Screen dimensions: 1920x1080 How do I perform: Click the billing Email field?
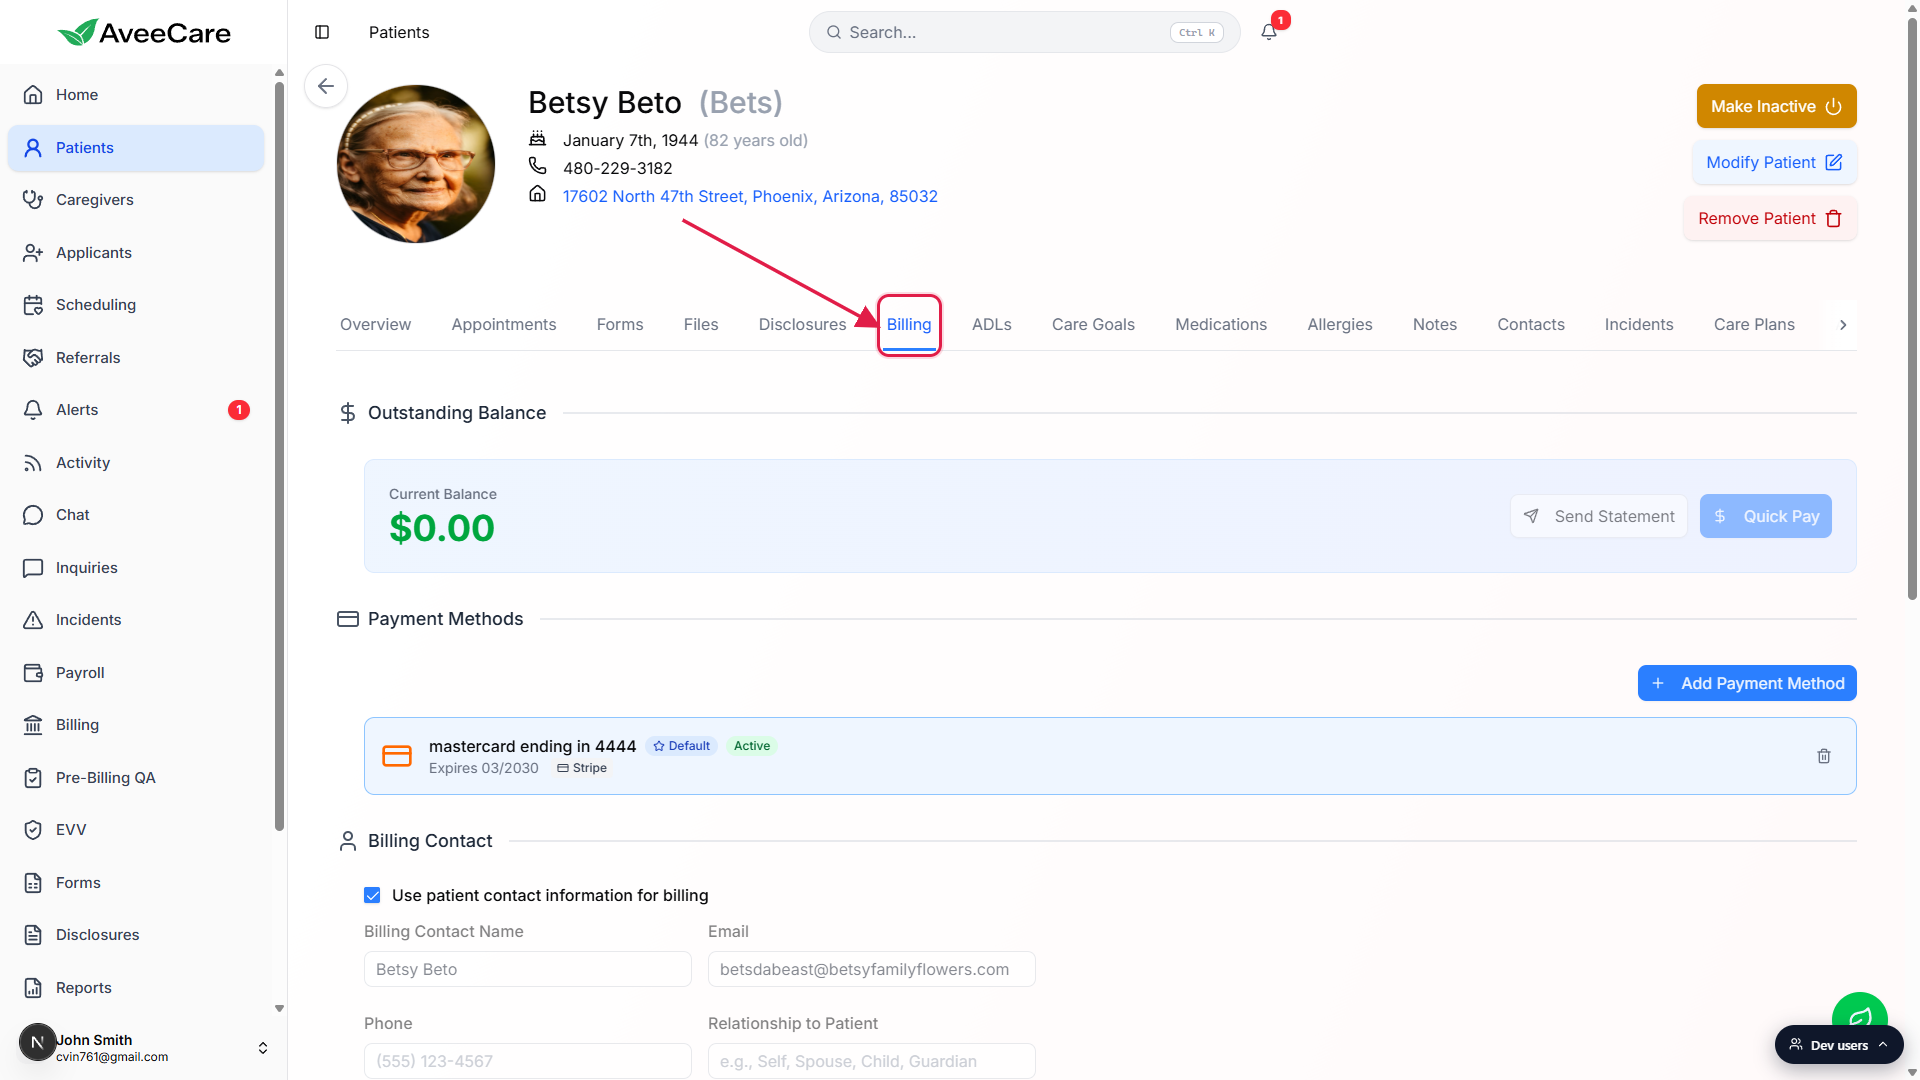tap(871, 970)
